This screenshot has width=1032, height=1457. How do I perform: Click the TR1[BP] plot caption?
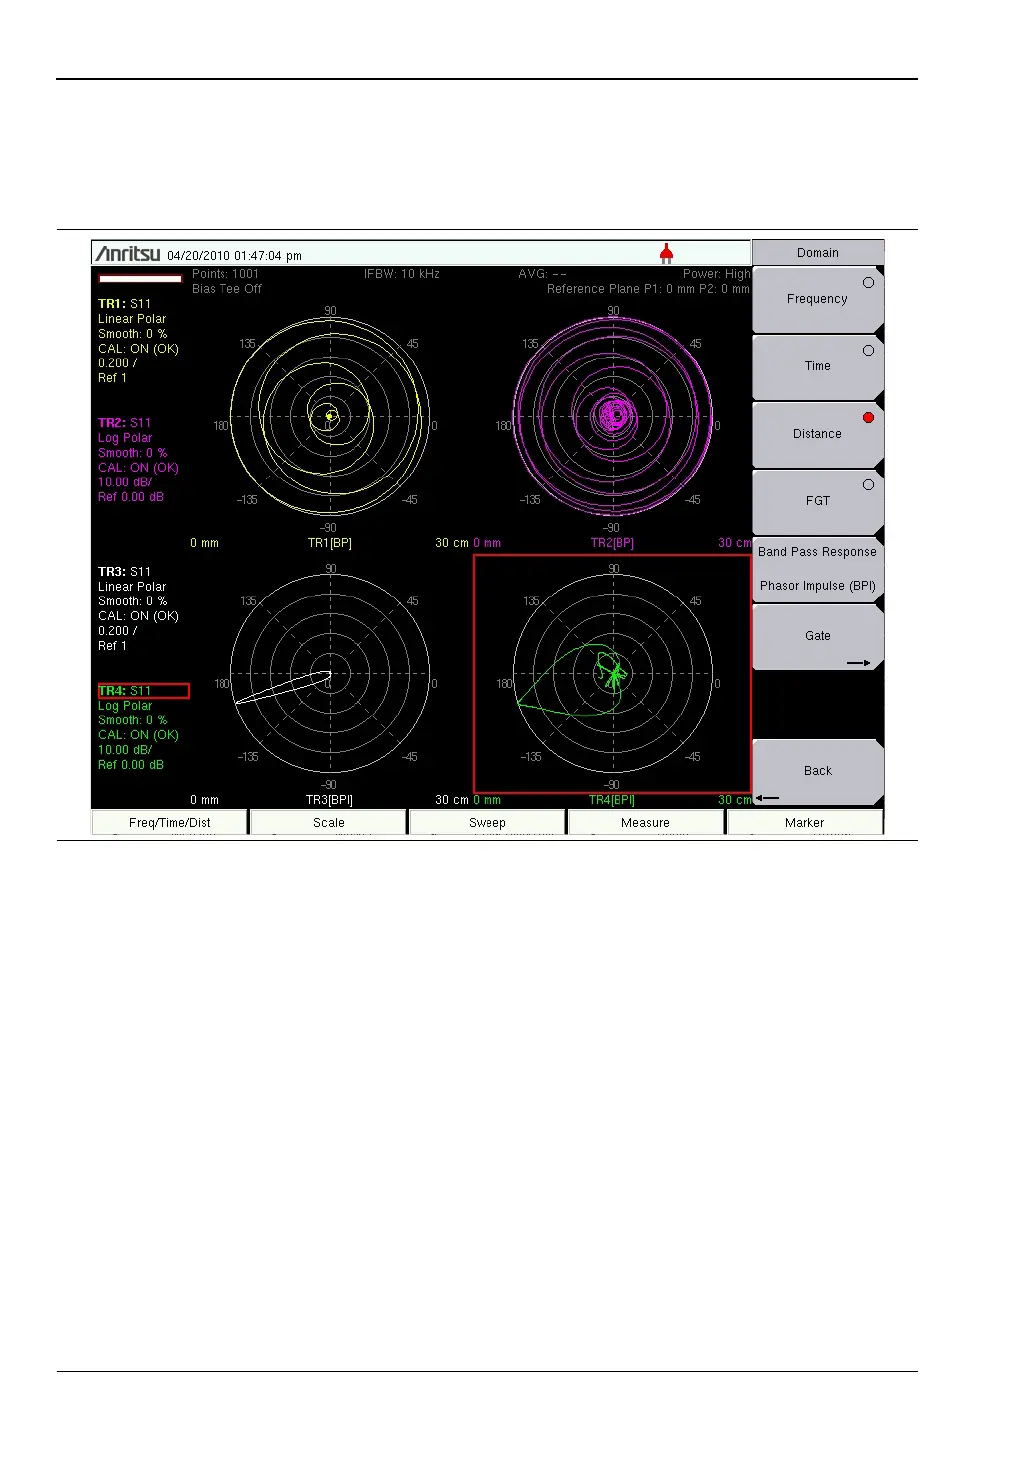tap(329, 543)
